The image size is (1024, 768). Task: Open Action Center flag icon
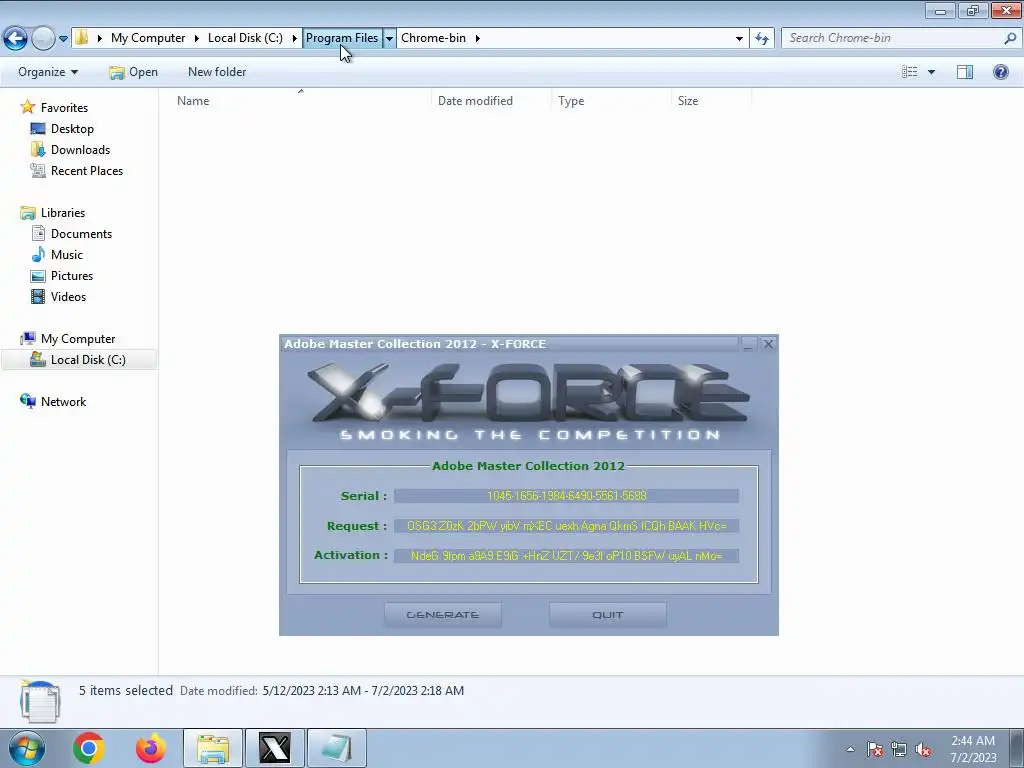875,749
